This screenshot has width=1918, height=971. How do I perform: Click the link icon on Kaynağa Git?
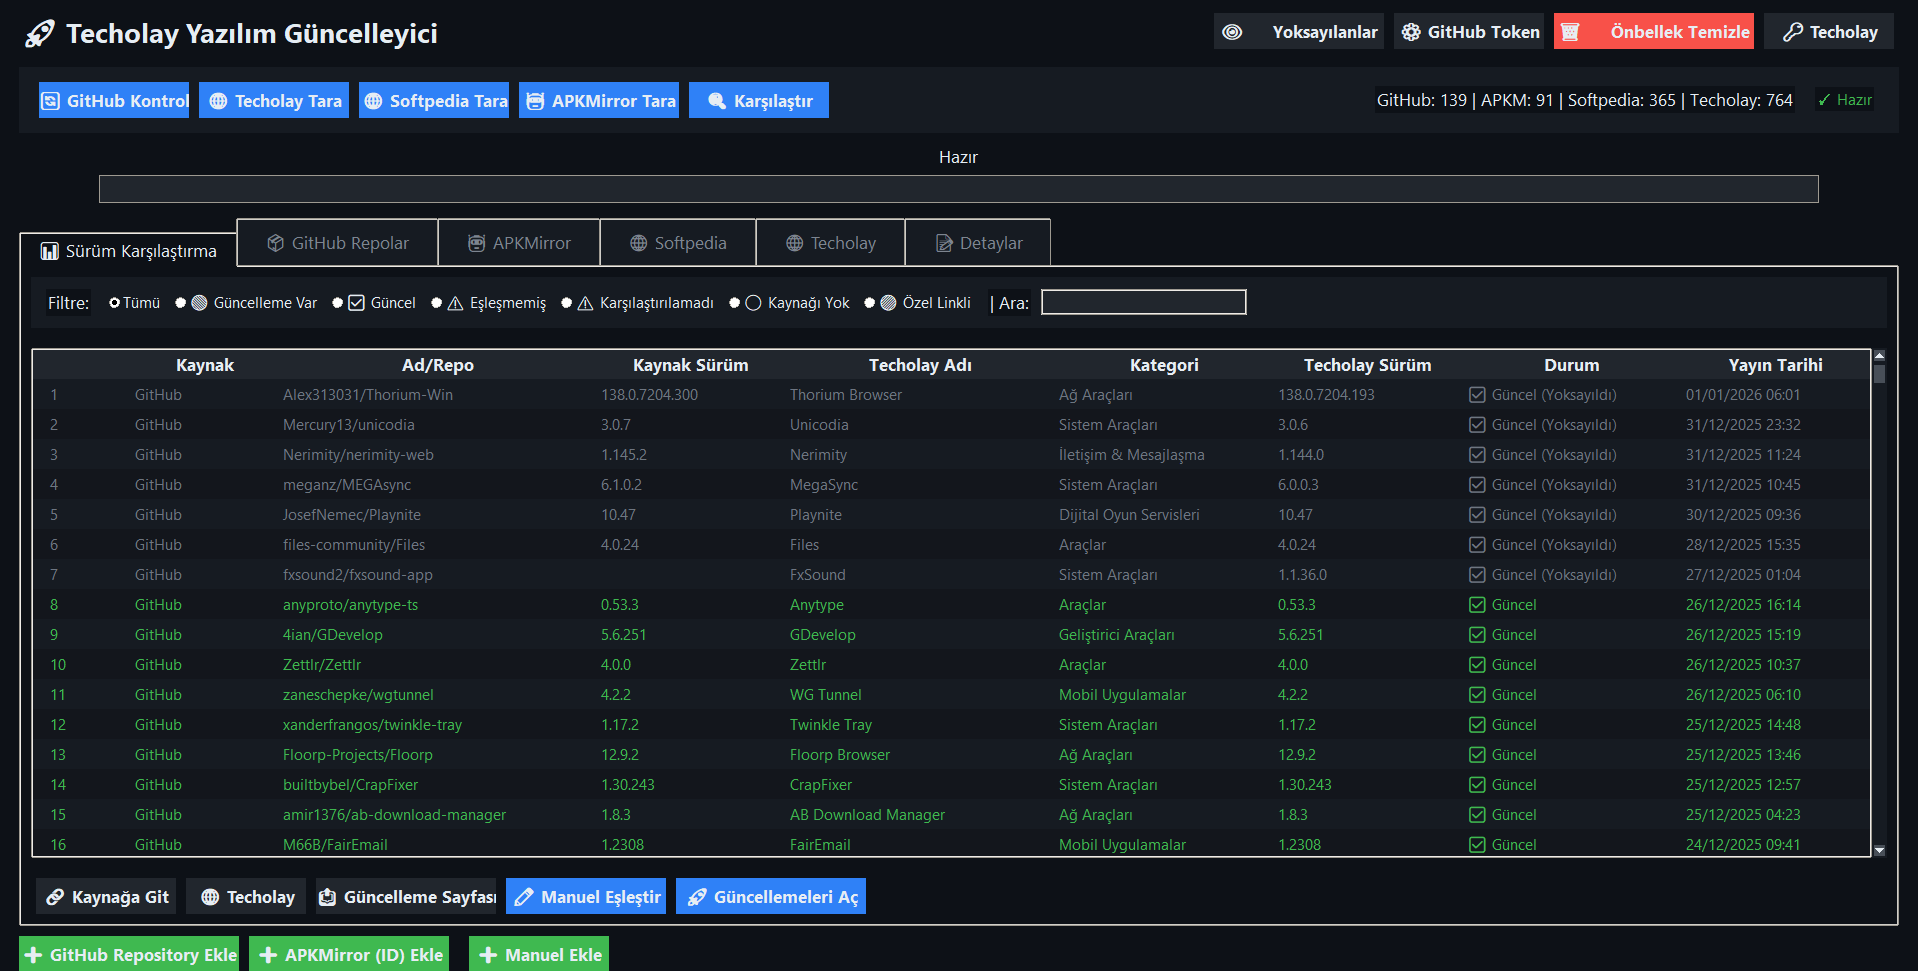[x=55, y=897]
